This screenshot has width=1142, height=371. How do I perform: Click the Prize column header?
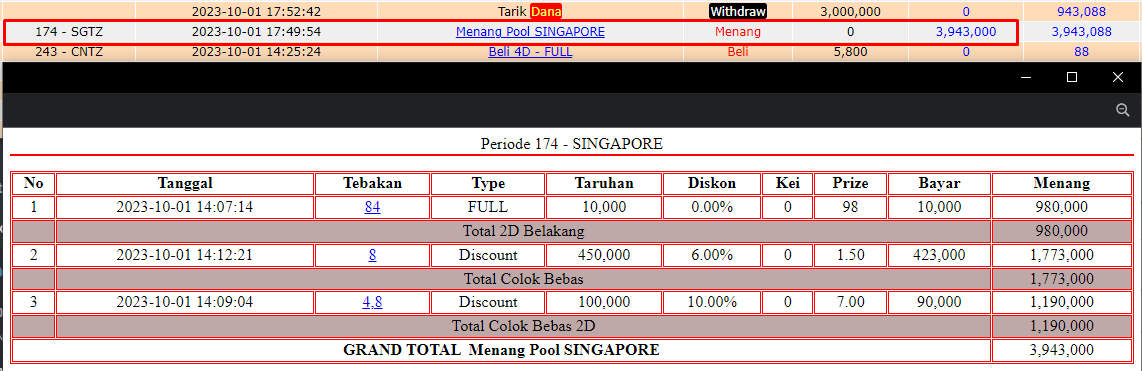click(851, 184)
